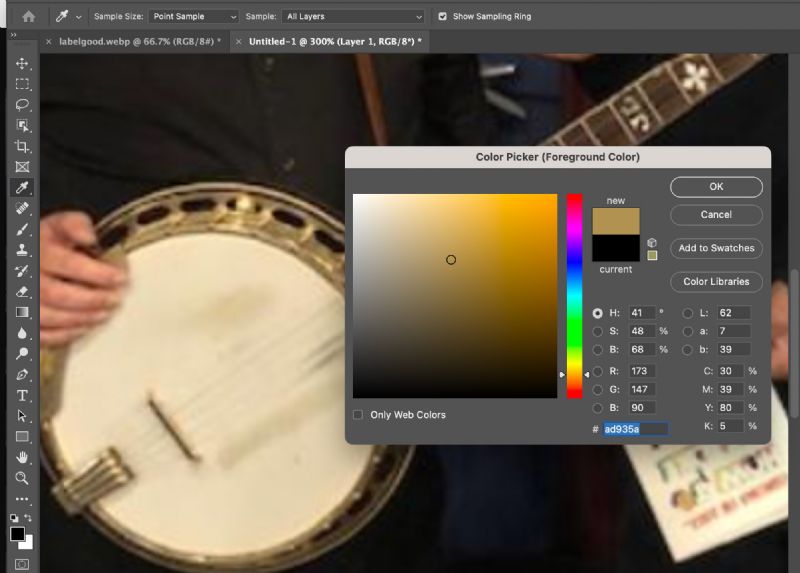The width and height of the screenshot is (800, 573).
Task: Confirm color with OK button
Action: click(x=716, y=187)
